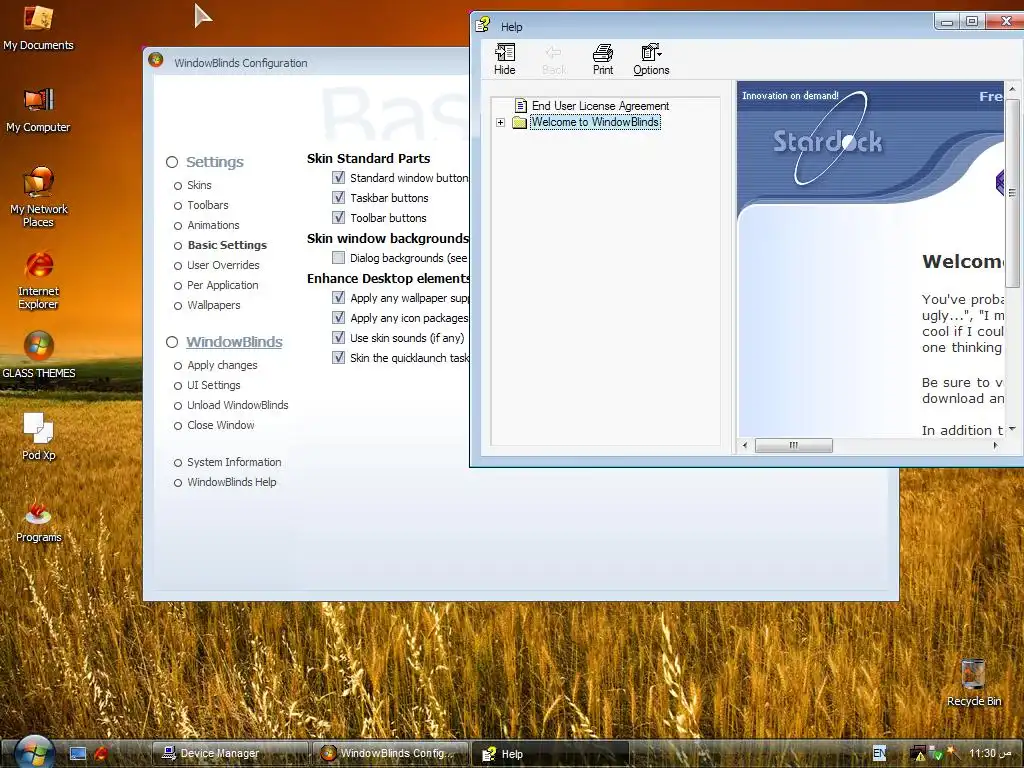Click the Settings section heading
Viewport: 1024px width, 768px height.
[x=214, y=161]
